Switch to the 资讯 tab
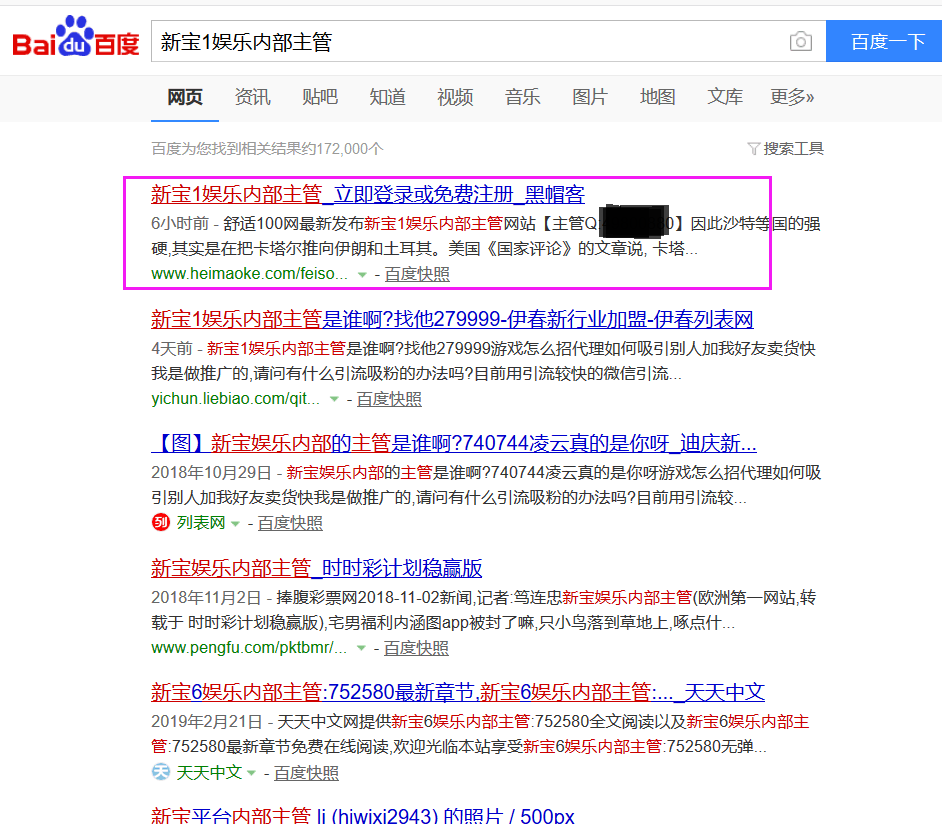Viewport: 942px width, 824px height. click(252, 97)
